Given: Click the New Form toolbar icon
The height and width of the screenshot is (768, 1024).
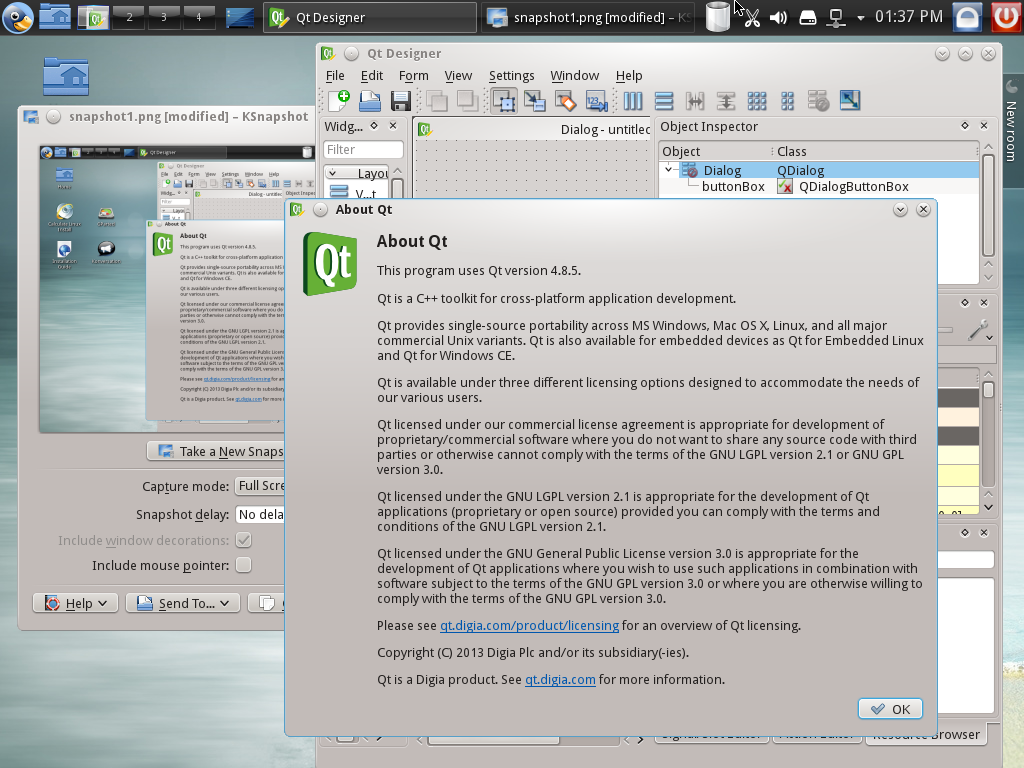Looking at the screenshot, I should point(339,101).
